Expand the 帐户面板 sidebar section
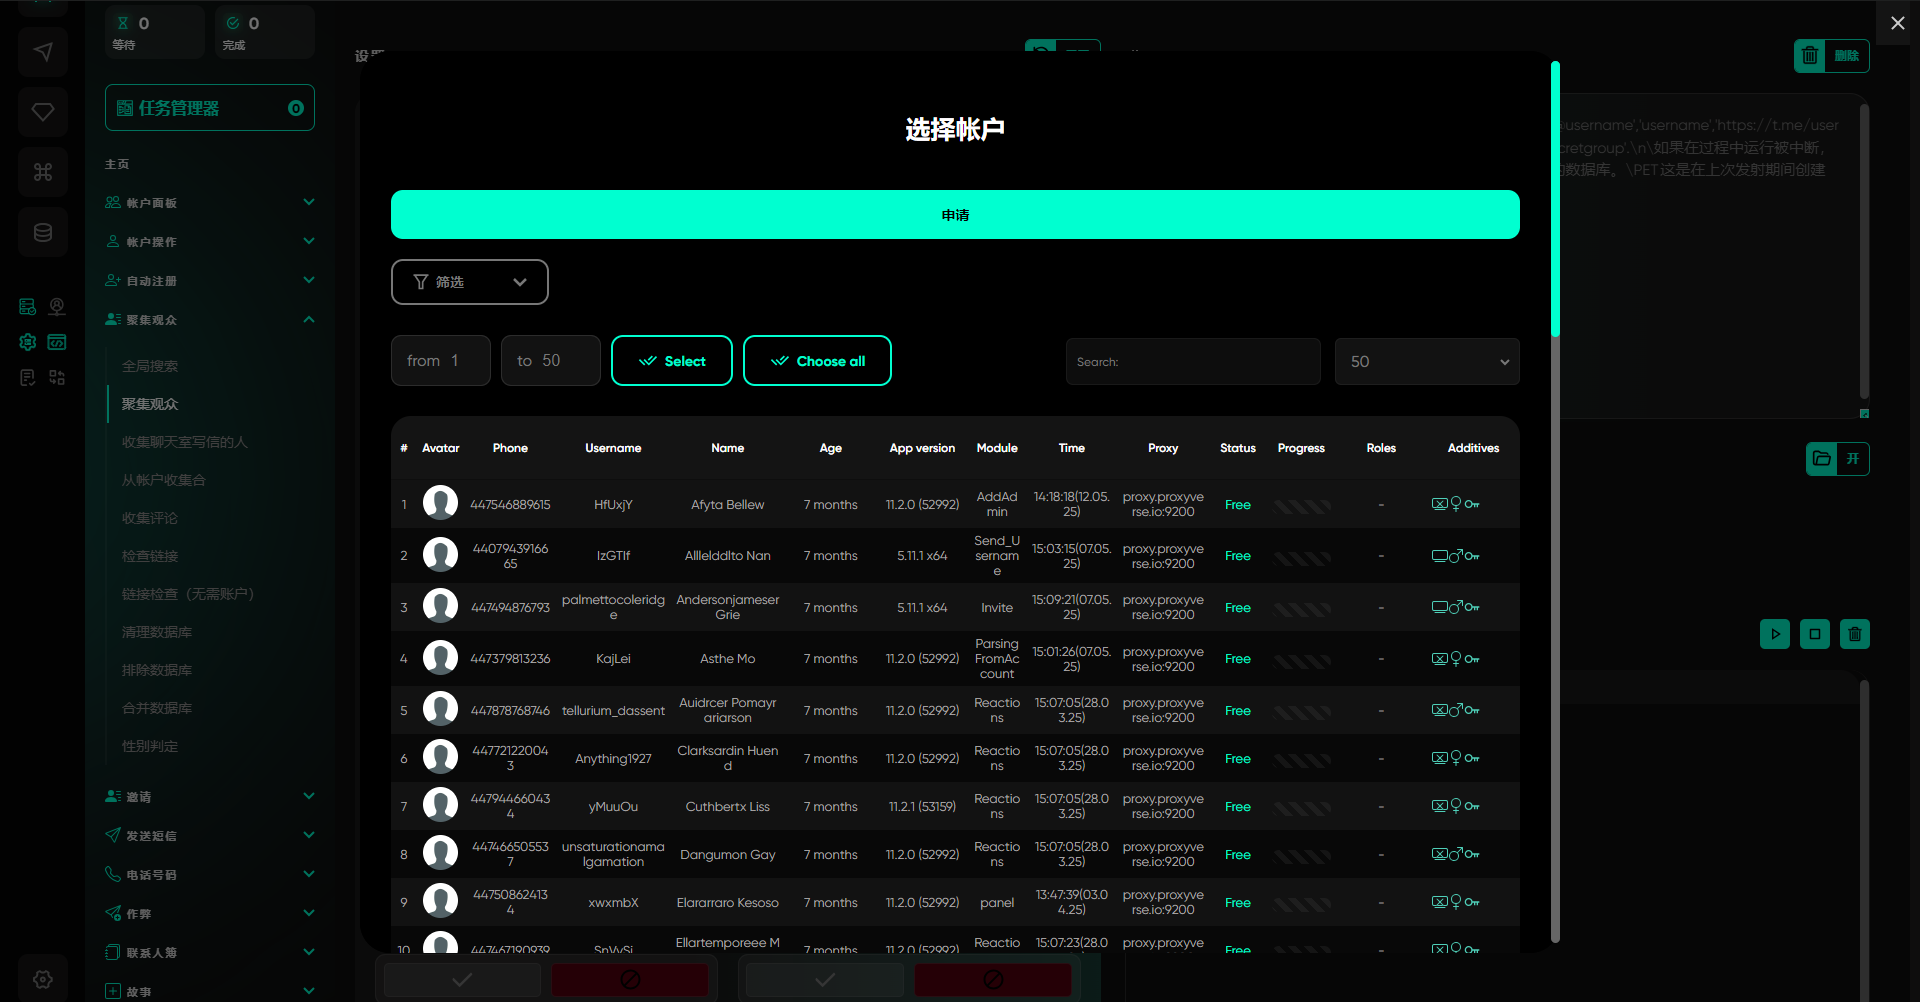 pos(210,203)
